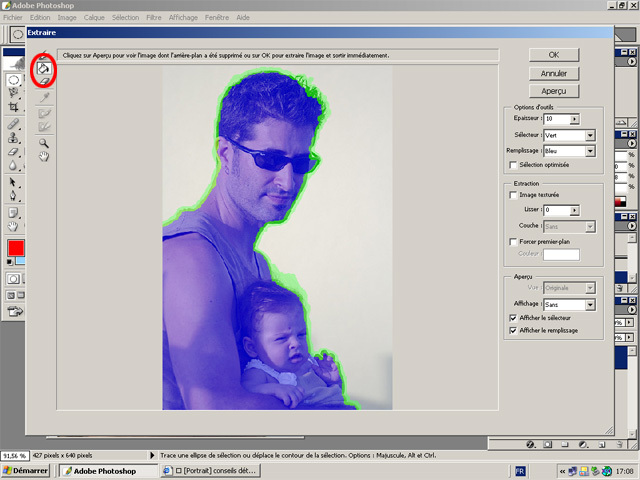The width and height of the screenshot is (640, 480).
Task: Click the Couleur swatch field
Action: click(x=561, y=254)
